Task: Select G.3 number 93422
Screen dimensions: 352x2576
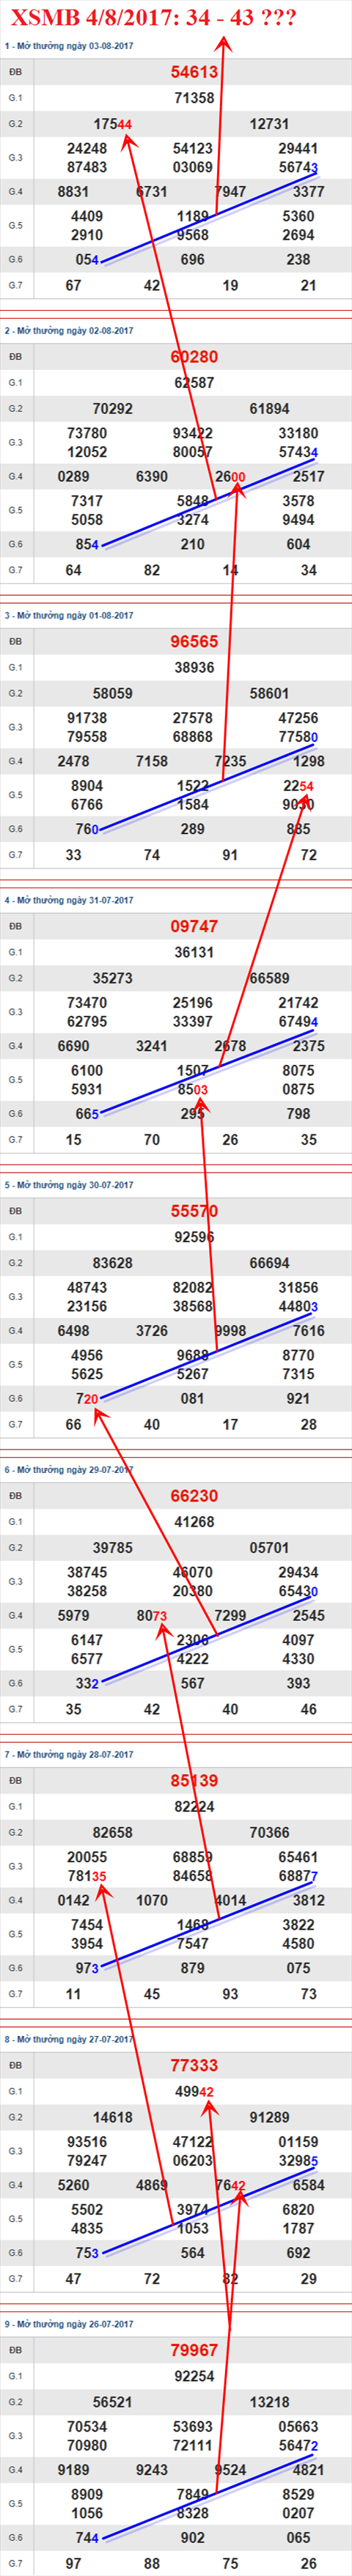Action: click(193, 433)
